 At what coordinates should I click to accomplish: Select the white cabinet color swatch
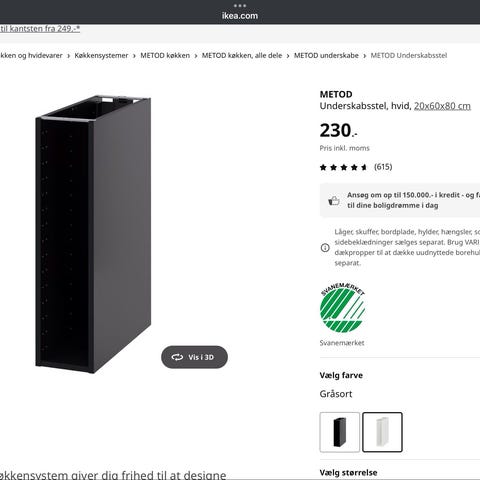[x=382, y=432]
